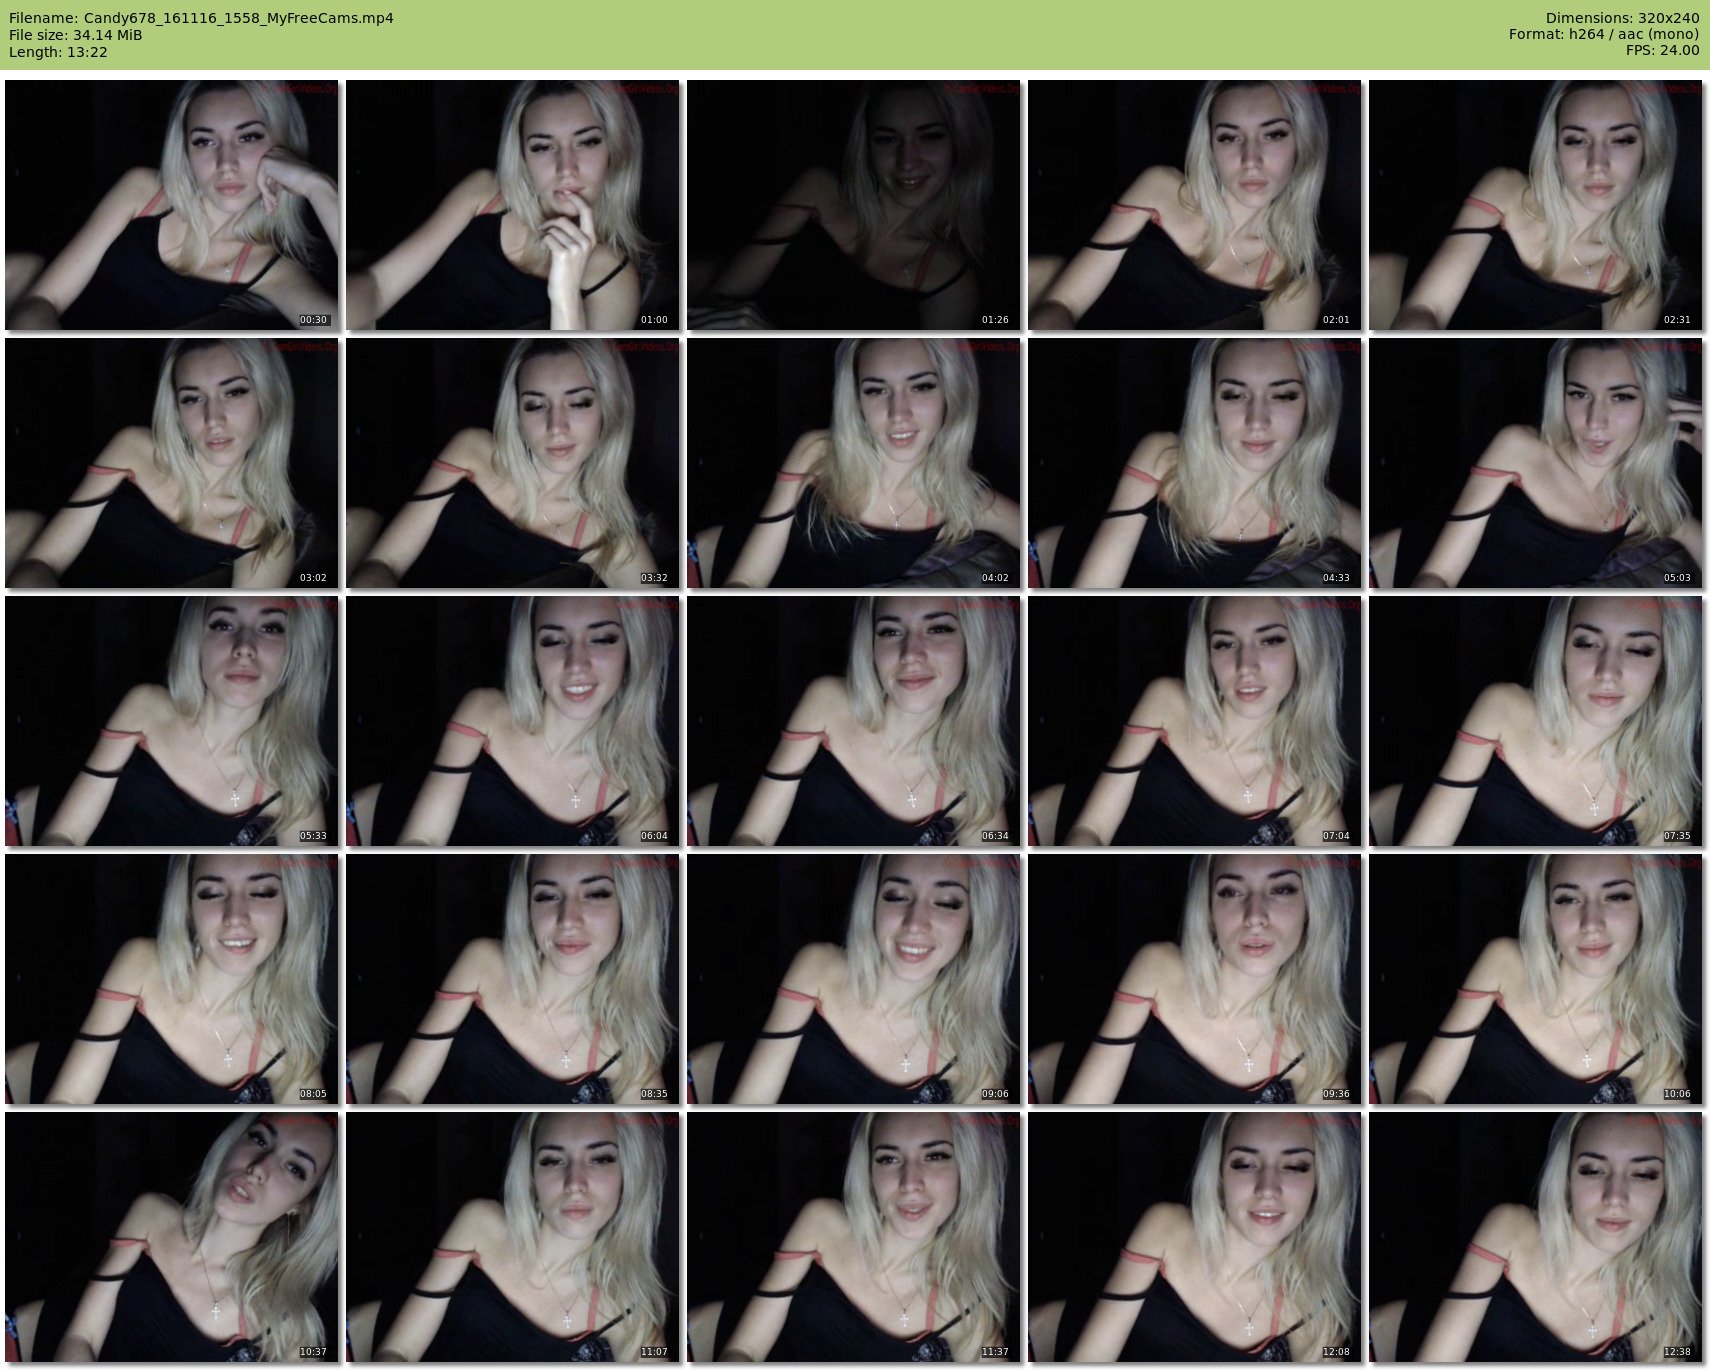Select the frame stamped 11:37
Screen dimensions: 1710x1370
(854, 1237)
